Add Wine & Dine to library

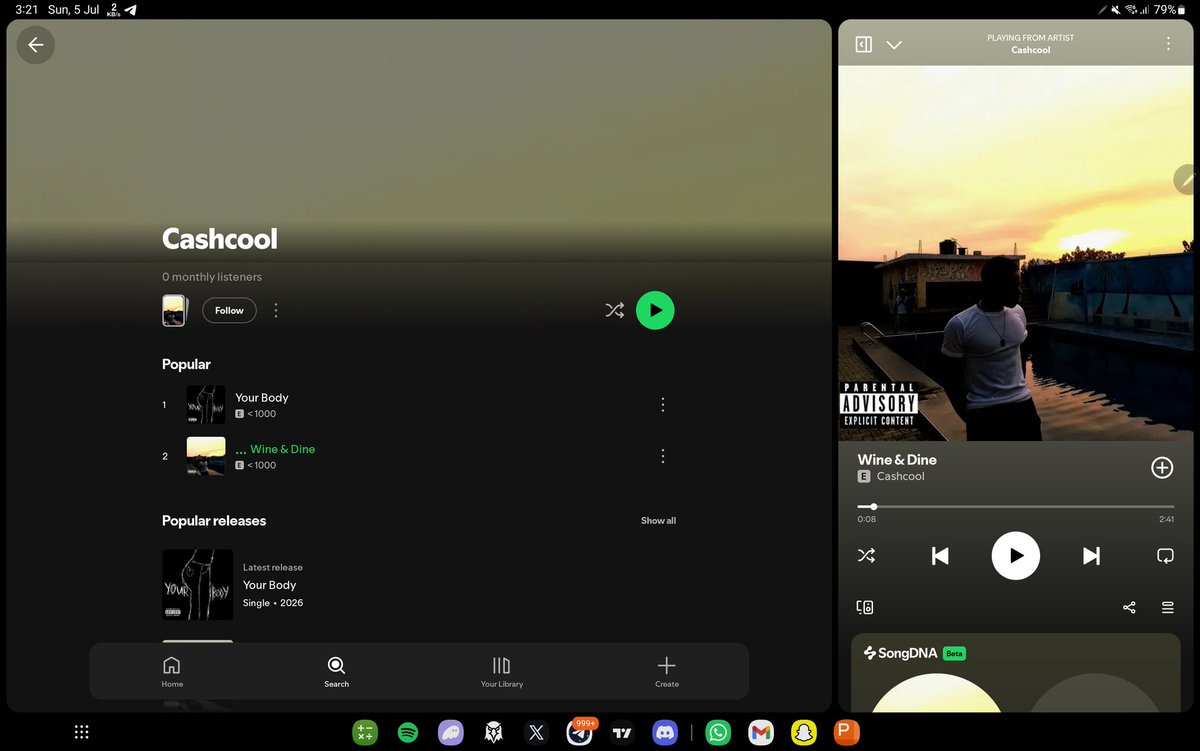[x=1162, y=467]
